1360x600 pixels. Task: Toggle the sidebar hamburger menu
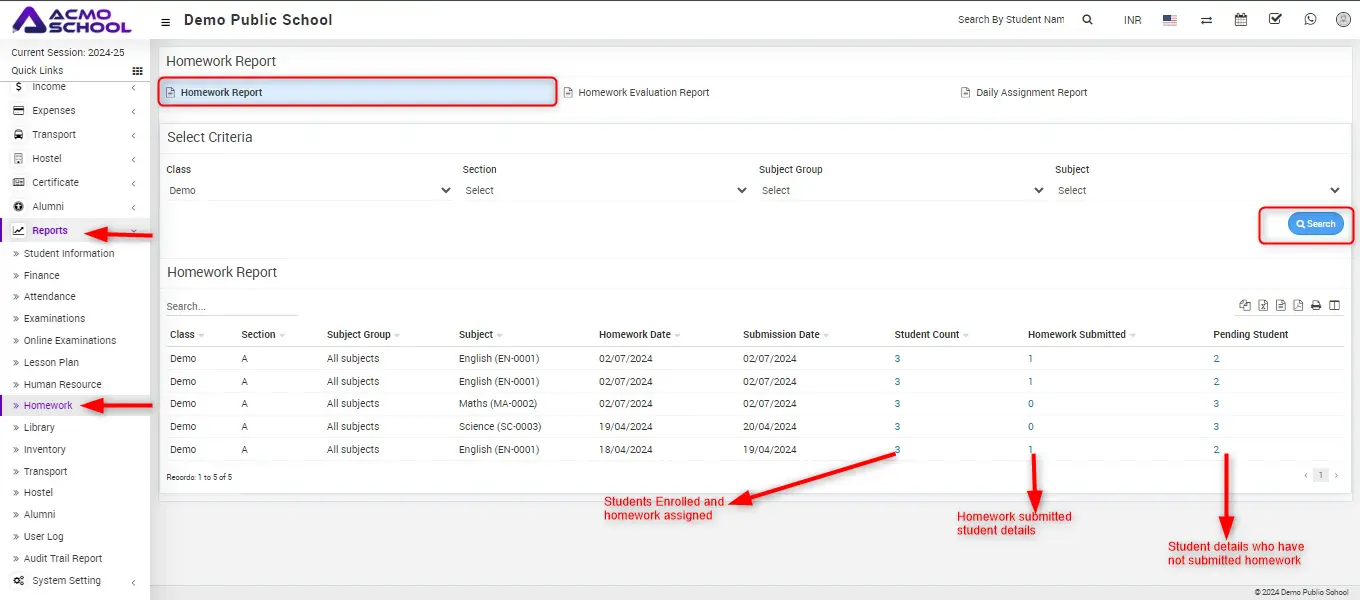point(165,21)
